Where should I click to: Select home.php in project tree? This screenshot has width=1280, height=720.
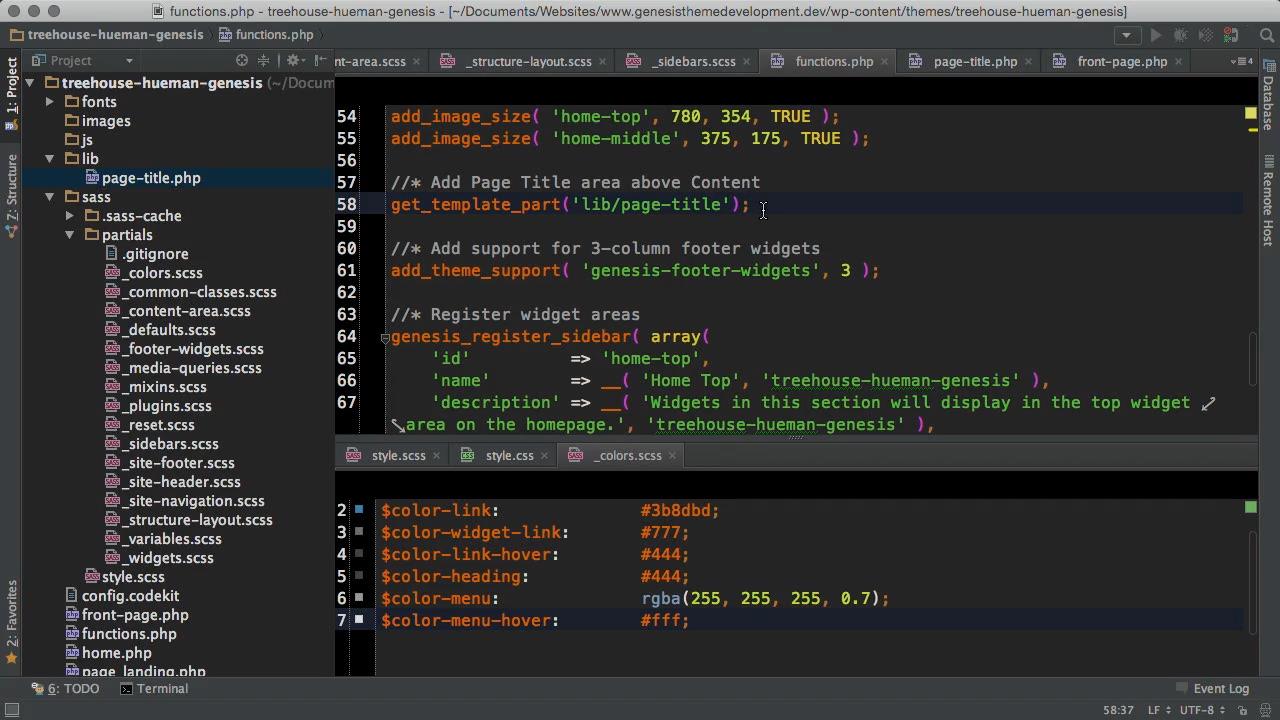point(108,653)
